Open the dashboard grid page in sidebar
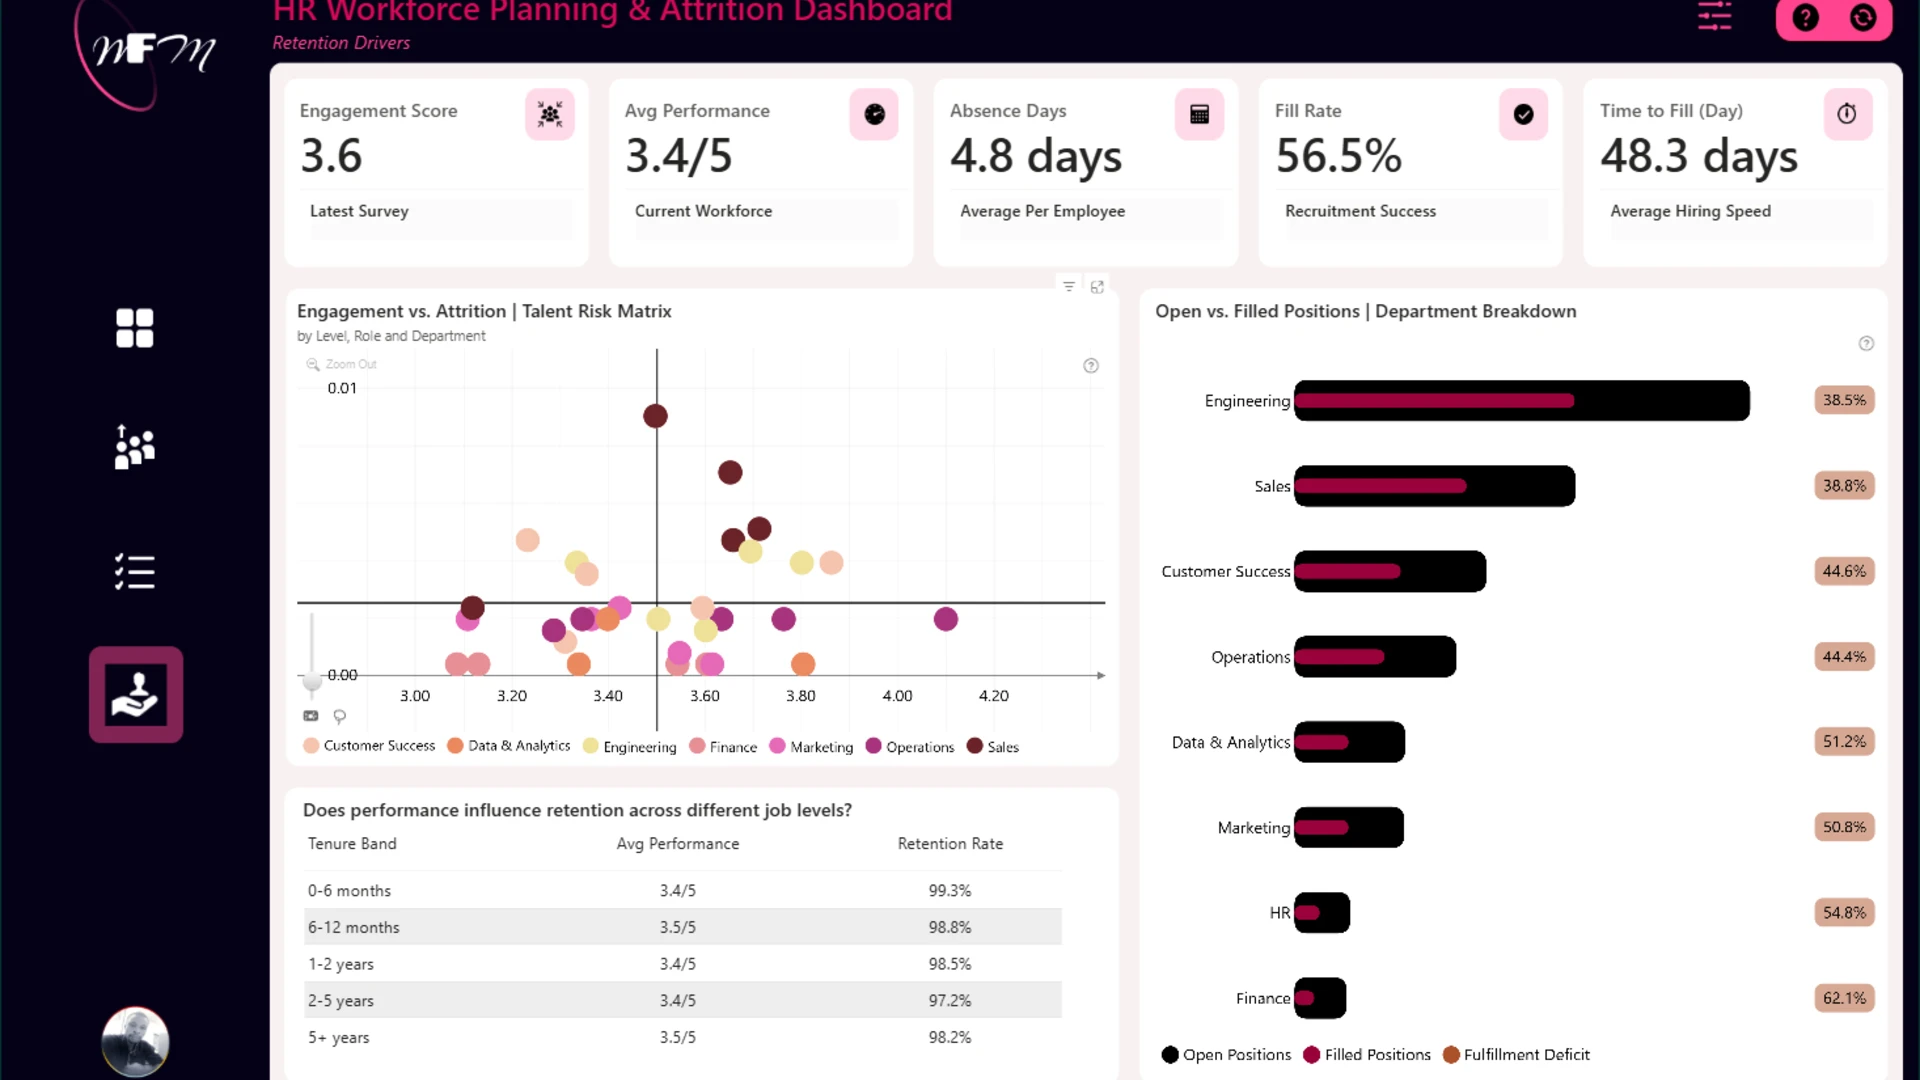 click(134, 328)
